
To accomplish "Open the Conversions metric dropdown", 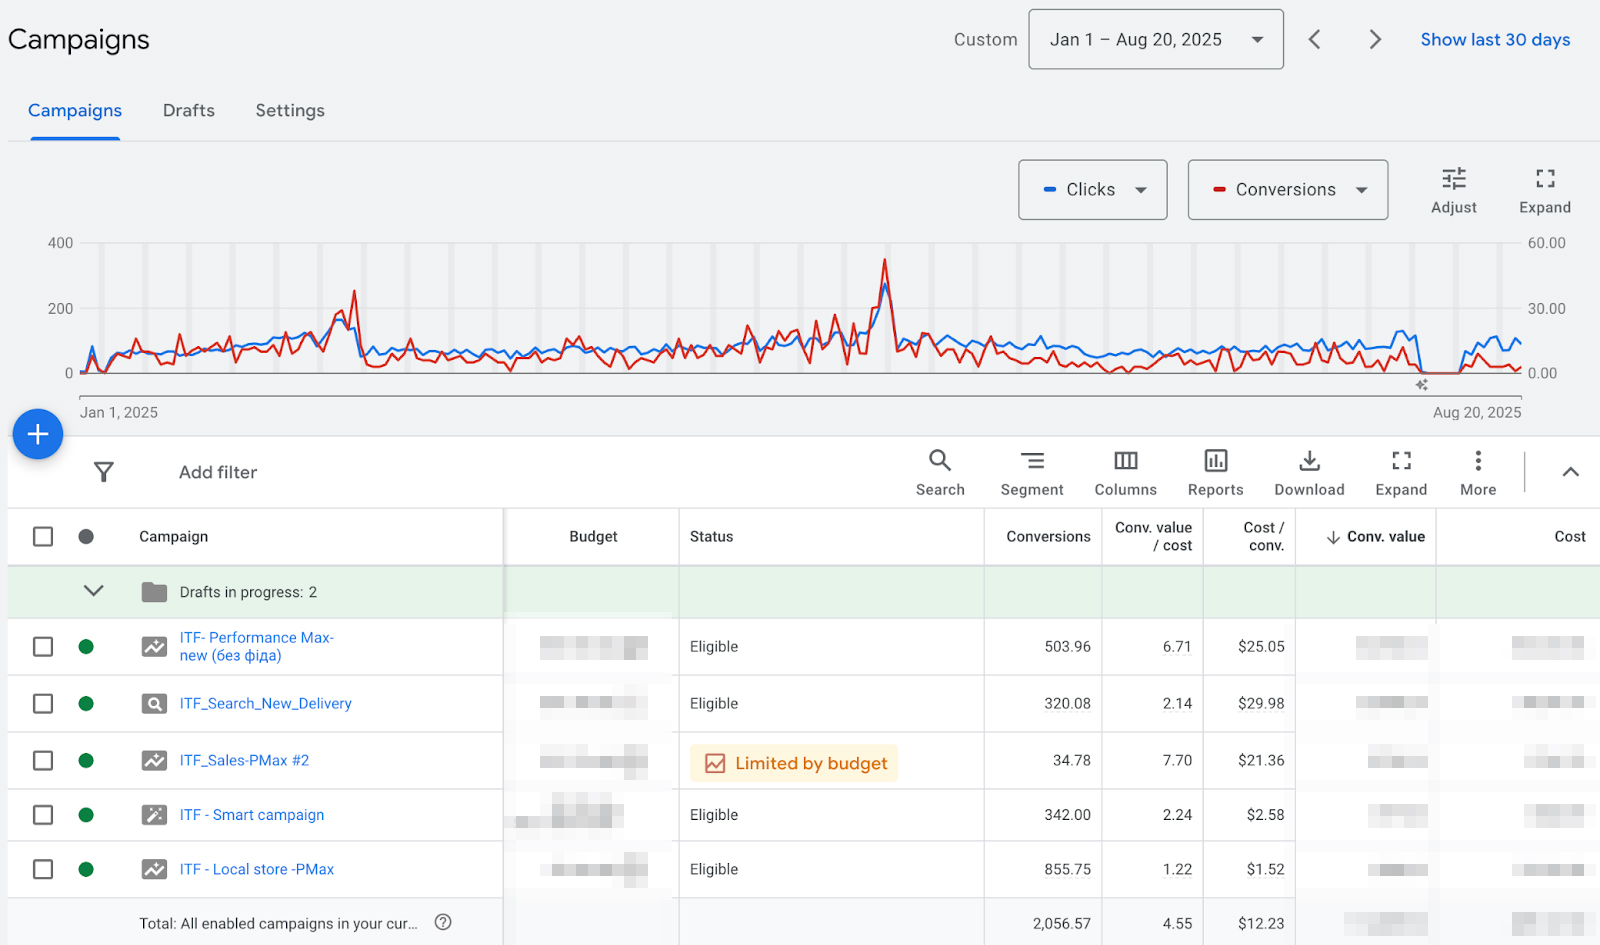I will pyautogui.click(x=1287, y=190).
